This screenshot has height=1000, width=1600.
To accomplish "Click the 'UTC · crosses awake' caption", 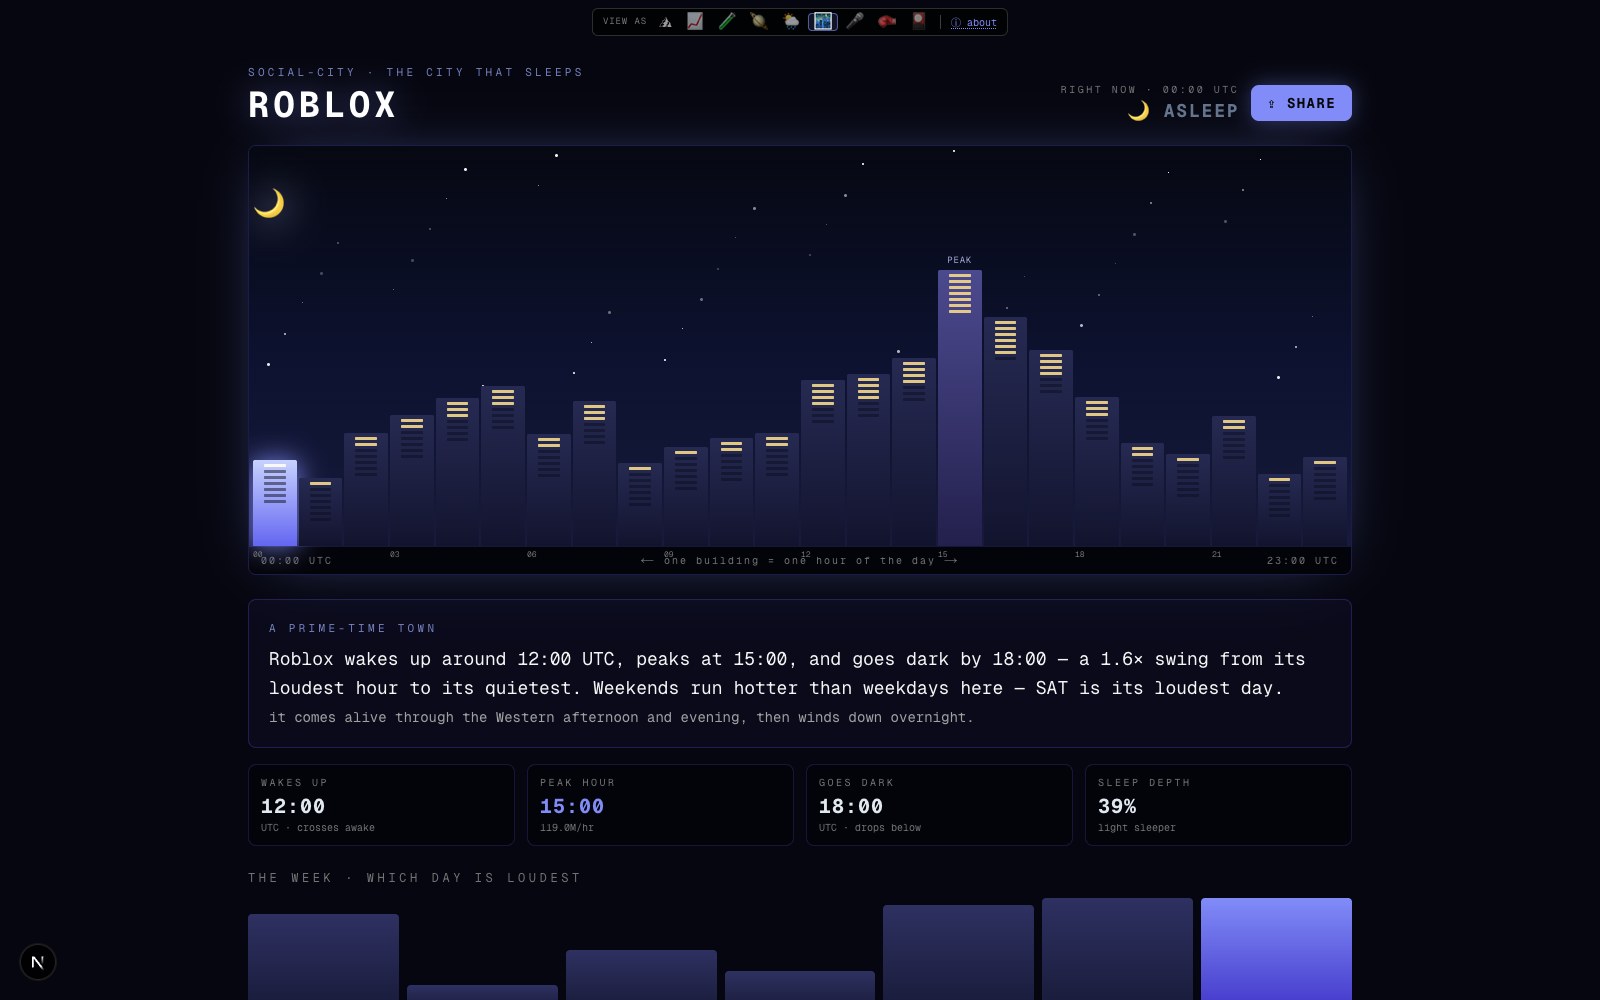I will [318, 828].
